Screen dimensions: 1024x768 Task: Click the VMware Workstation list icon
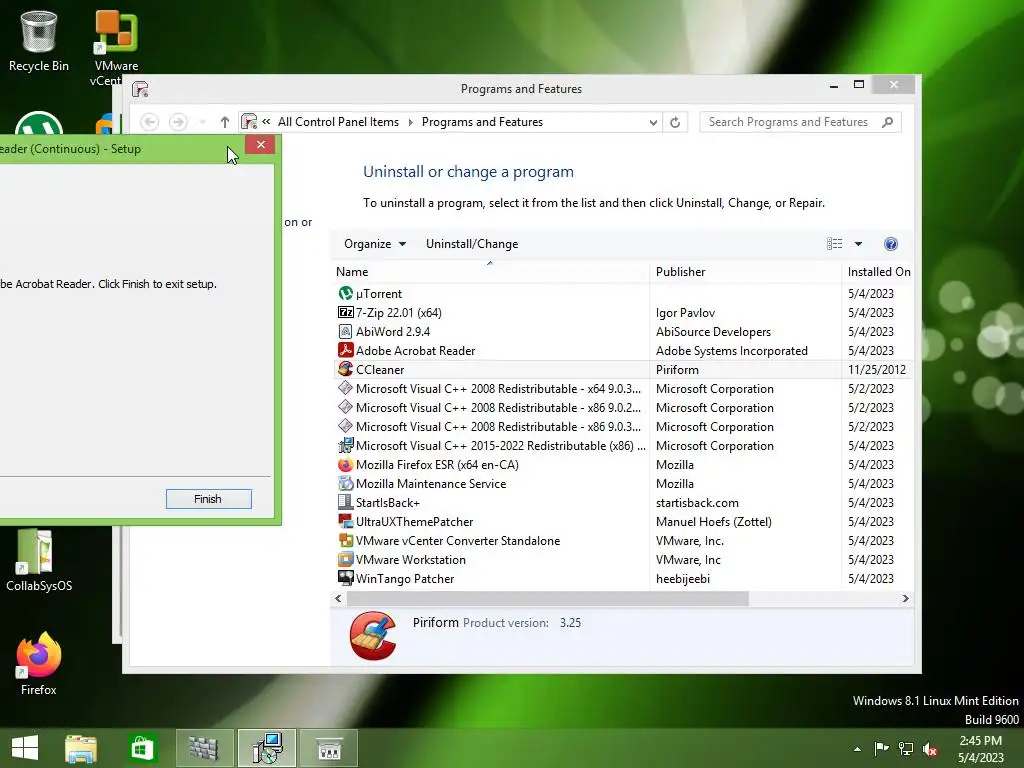[345, 560]
